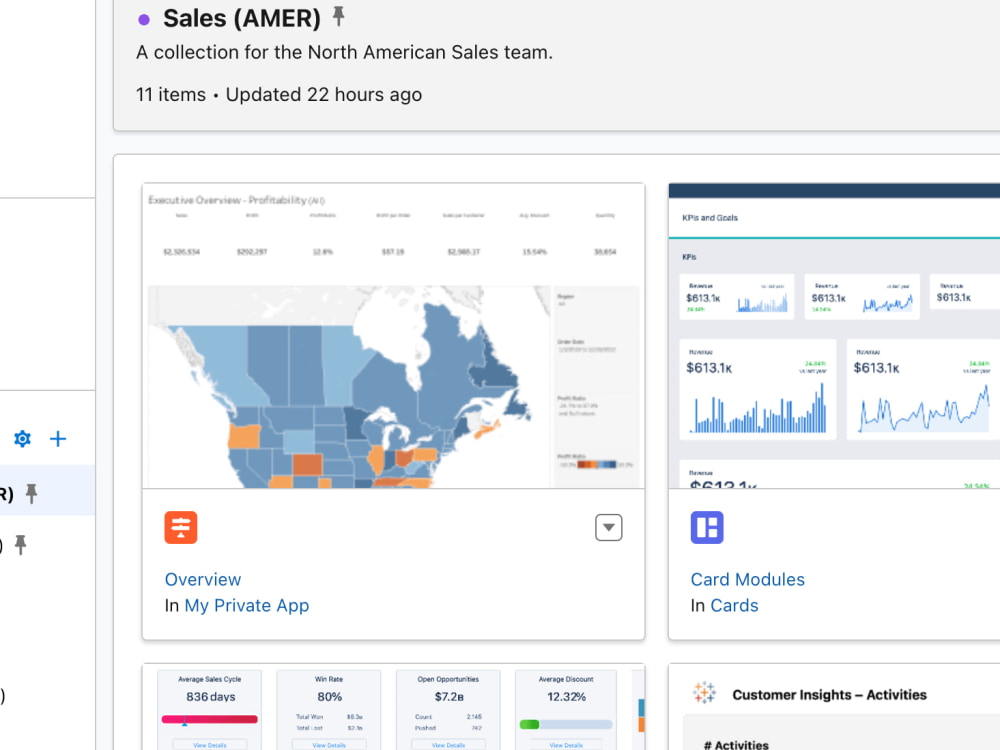This screenshot has width=1000, height=750.
Task: Open the Overview card dropdown menu
Action: tap(608, 527)
